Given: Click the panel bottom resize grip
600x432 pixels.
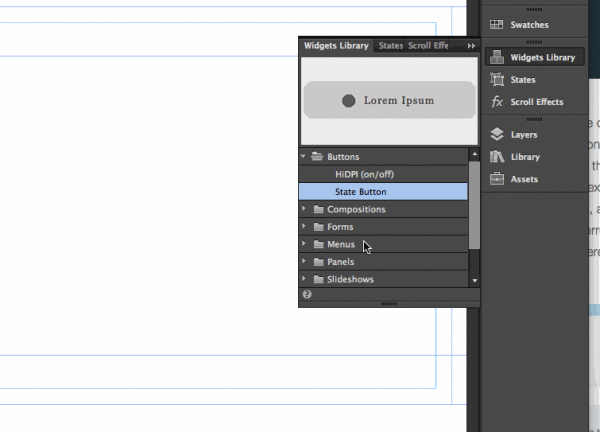Looking at the screenshot, I should tap(389, 304).
